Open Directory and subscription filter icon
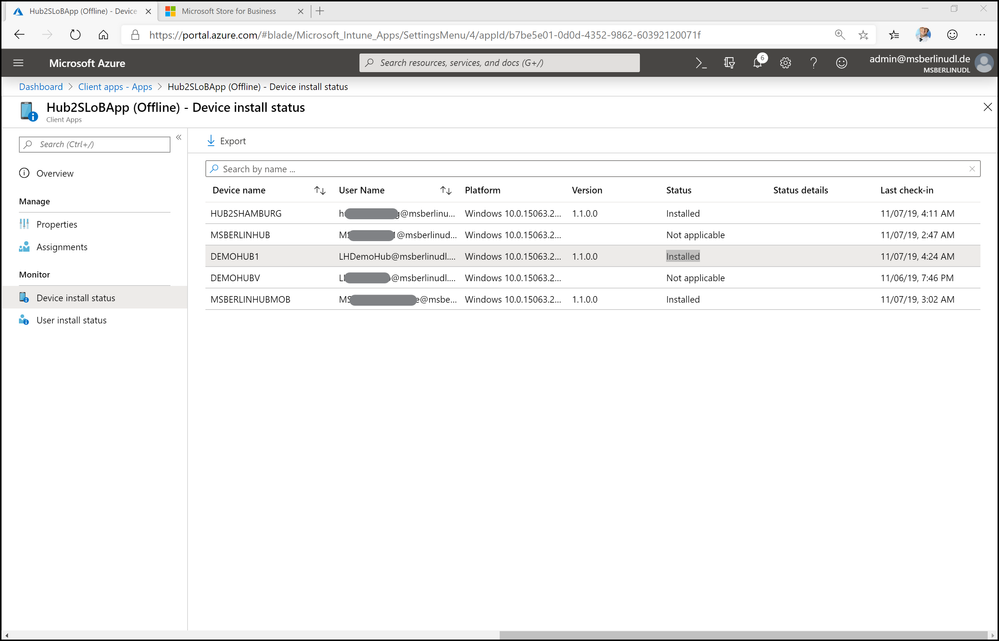The height and width of the screenshot is (641, 999). [x=729, y=63]
